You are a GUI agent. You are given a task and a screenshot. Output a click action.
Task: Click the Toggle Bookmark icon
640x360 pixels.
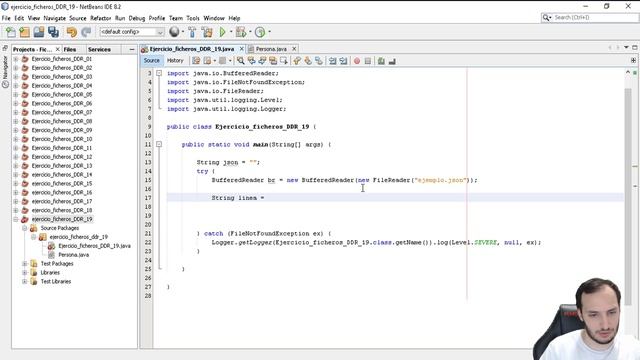[318, 61]
